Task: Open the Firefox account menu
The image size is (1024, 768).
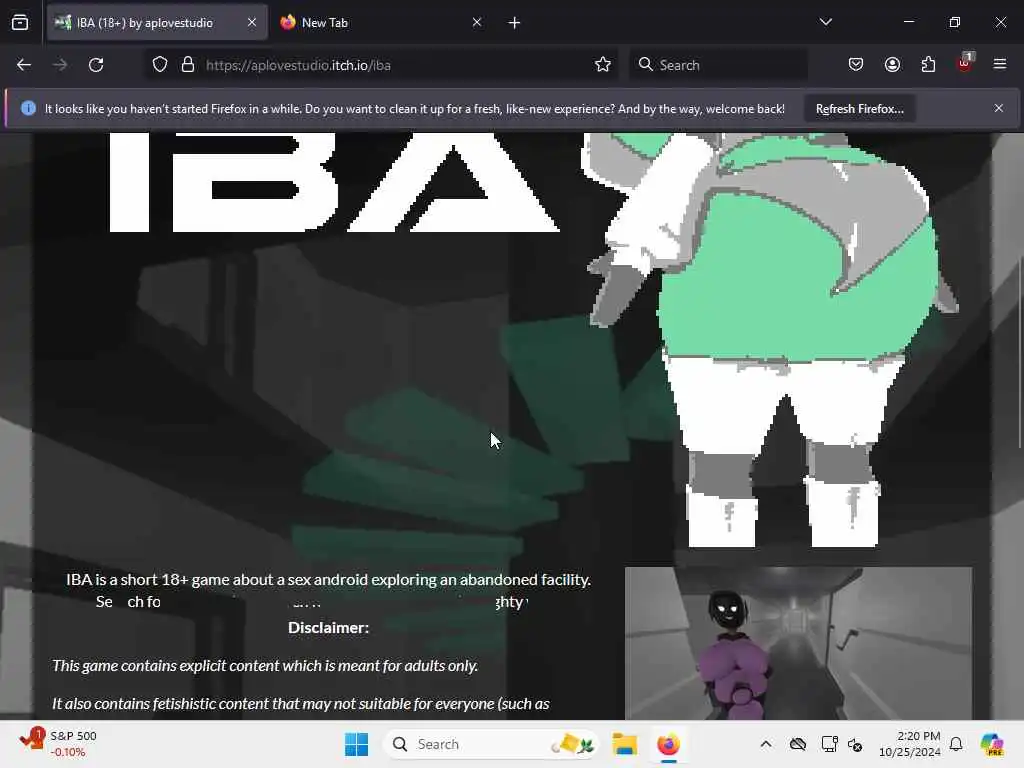Action: point(892,65)
